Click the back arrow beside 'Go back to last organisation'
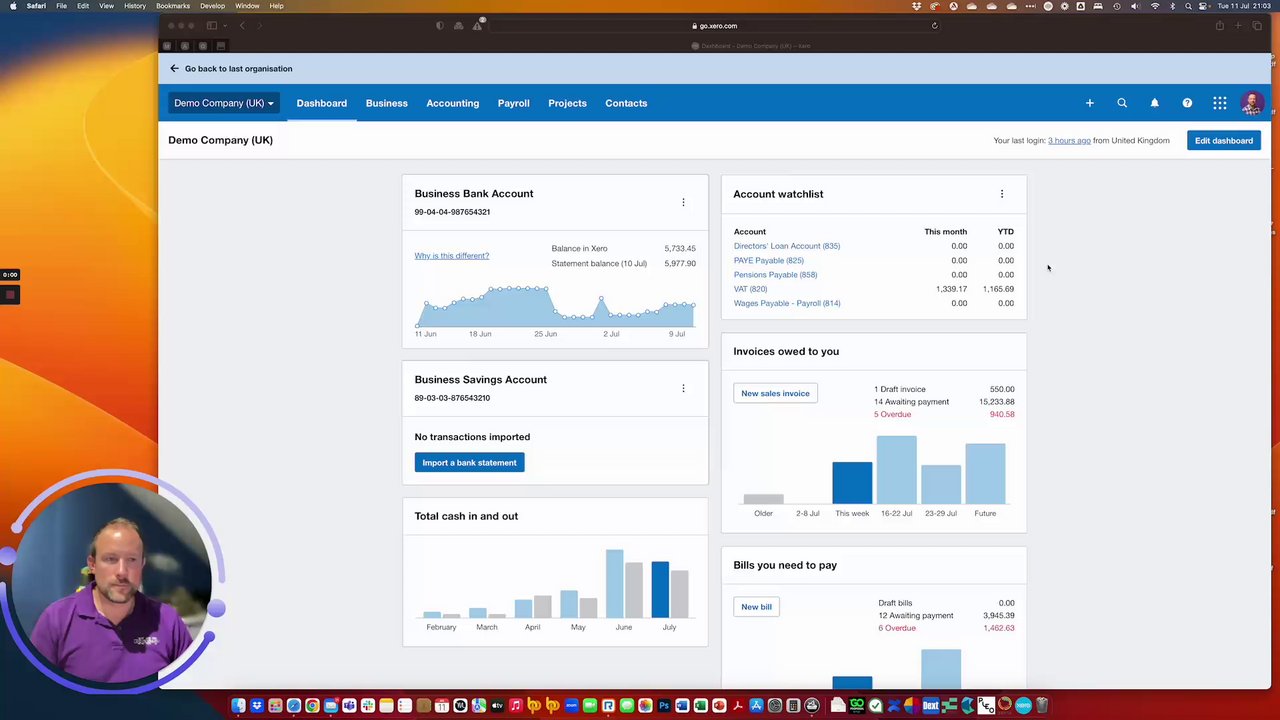This screenshot has width=1280, height=720. 174,69
